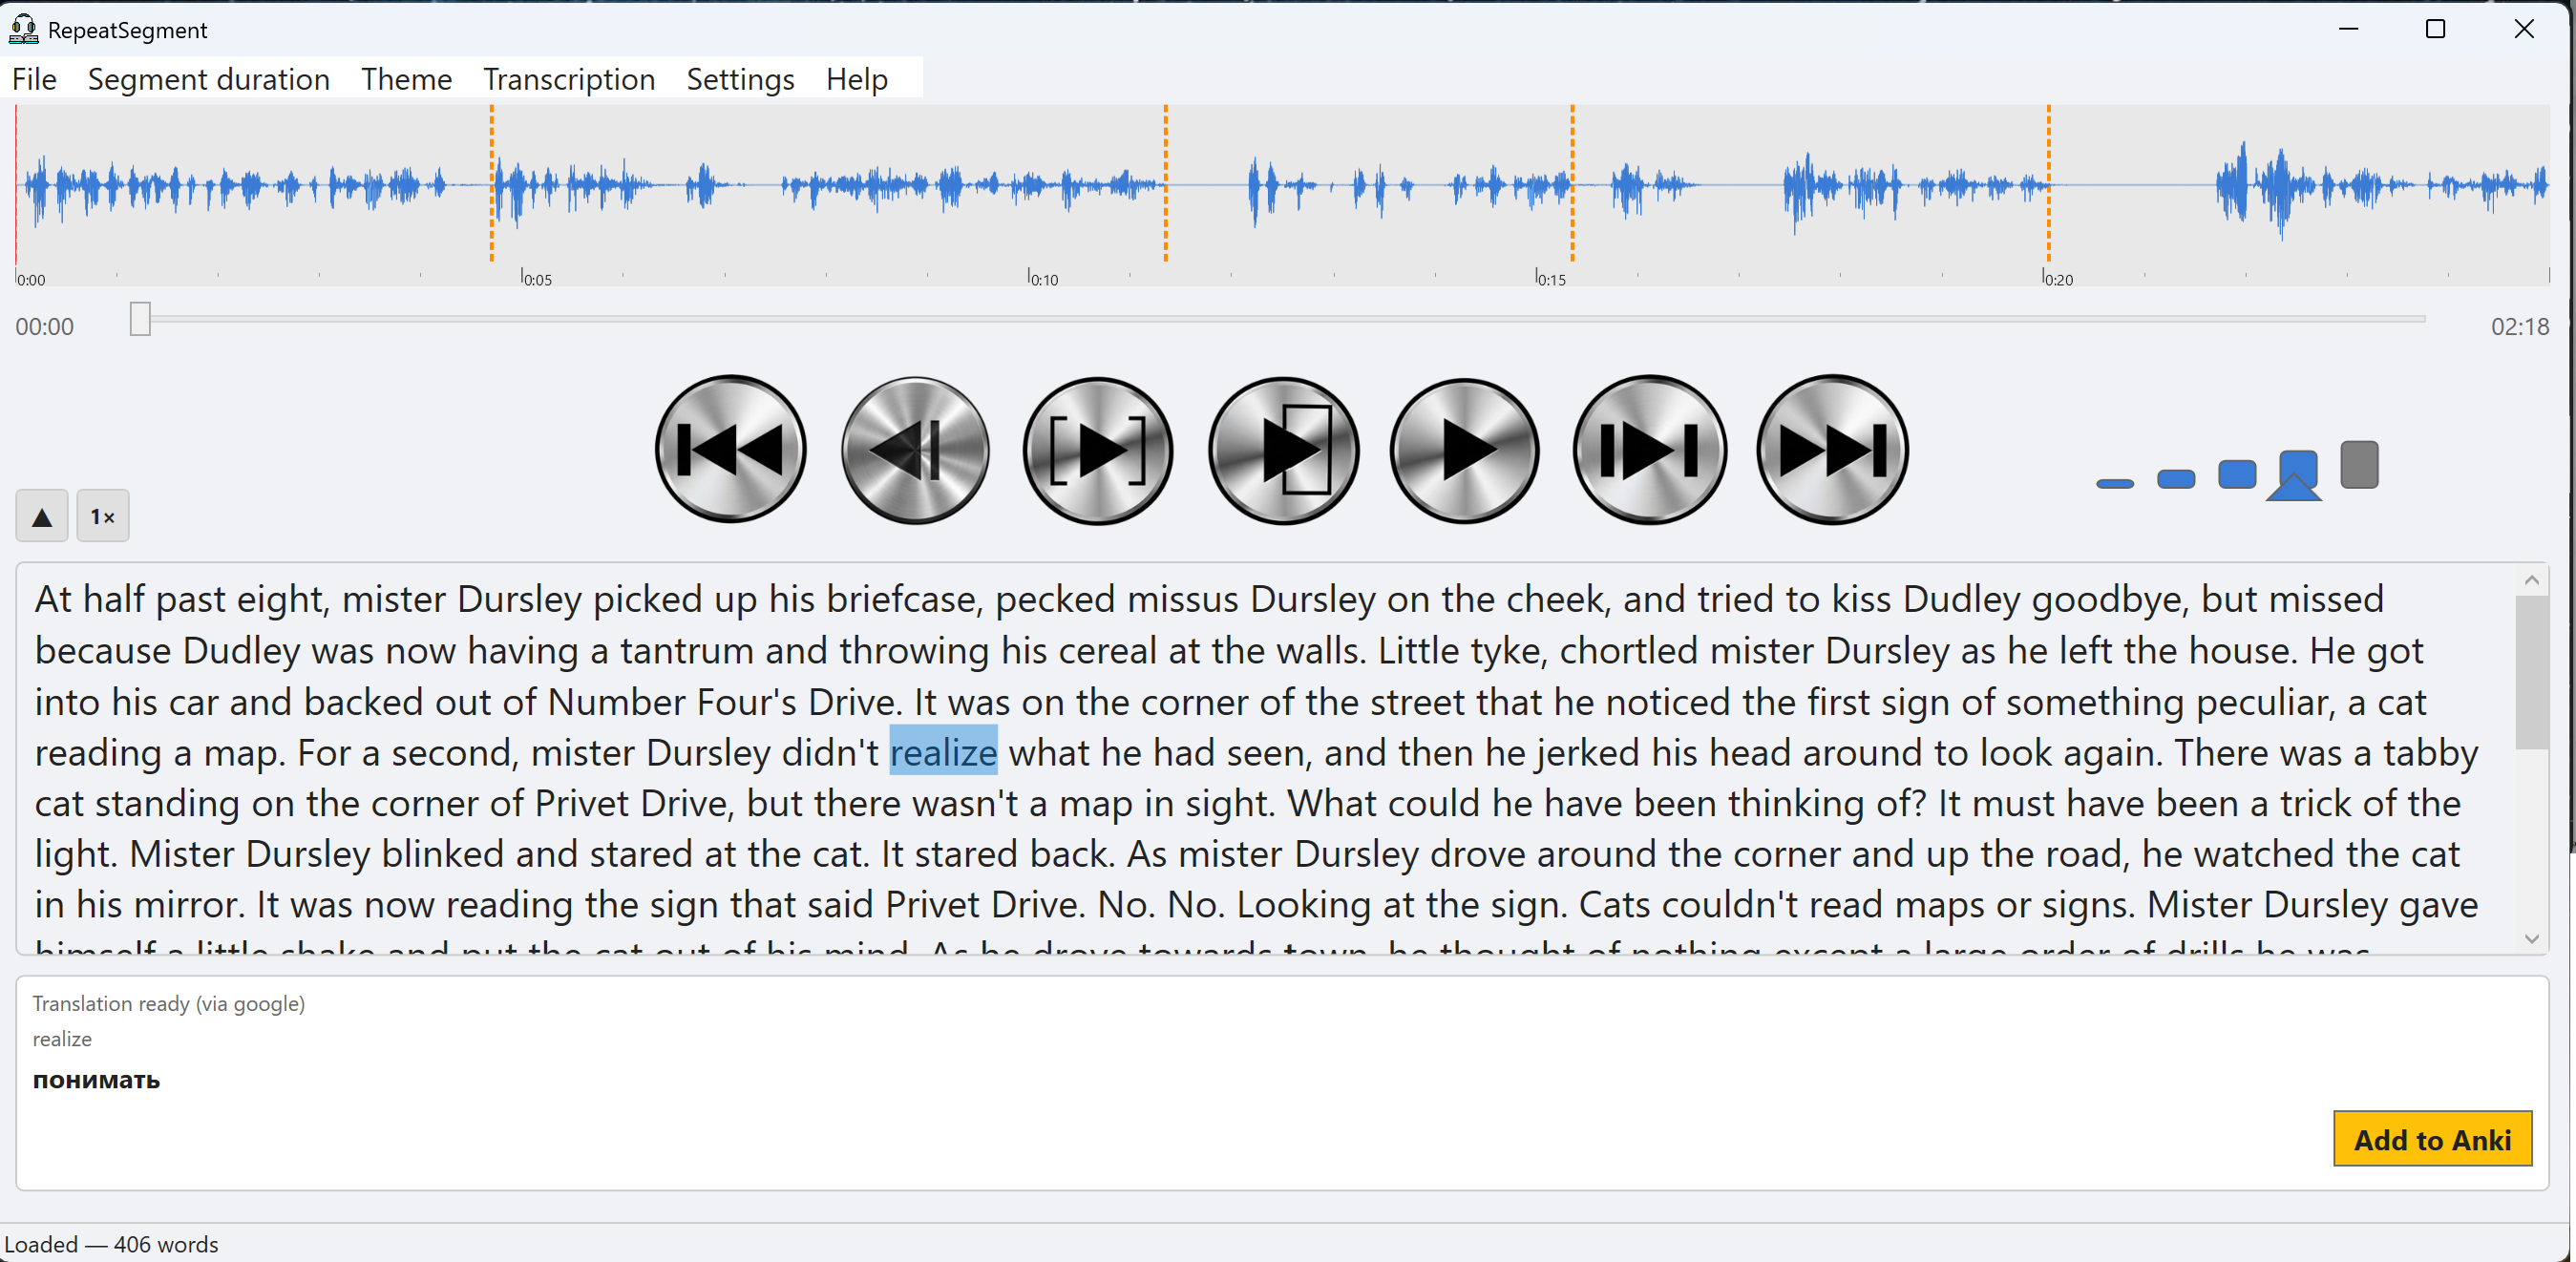Maximize the RepeatSegment window
The height and width of the screenshot is (1262, 2576).
[2436, 29]
